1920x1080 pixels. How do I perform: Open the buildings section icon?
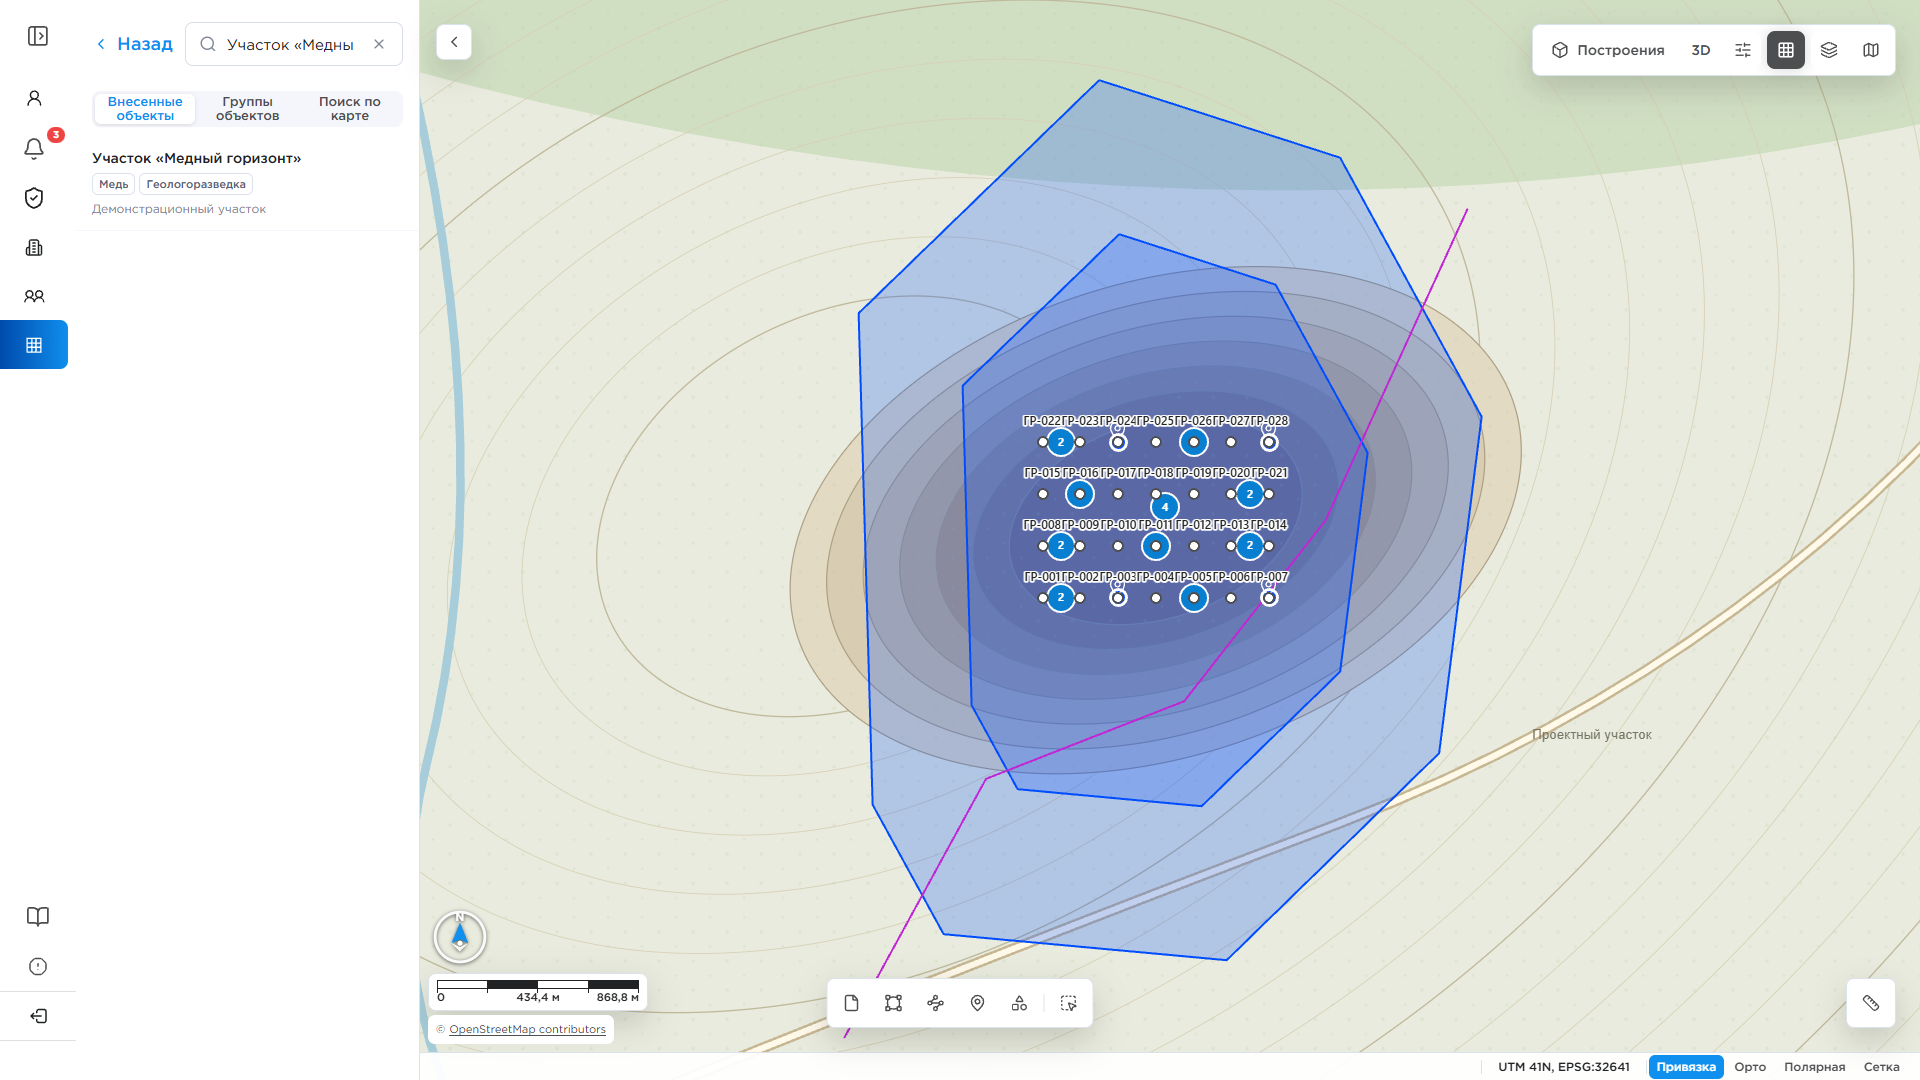click(34, 247)
